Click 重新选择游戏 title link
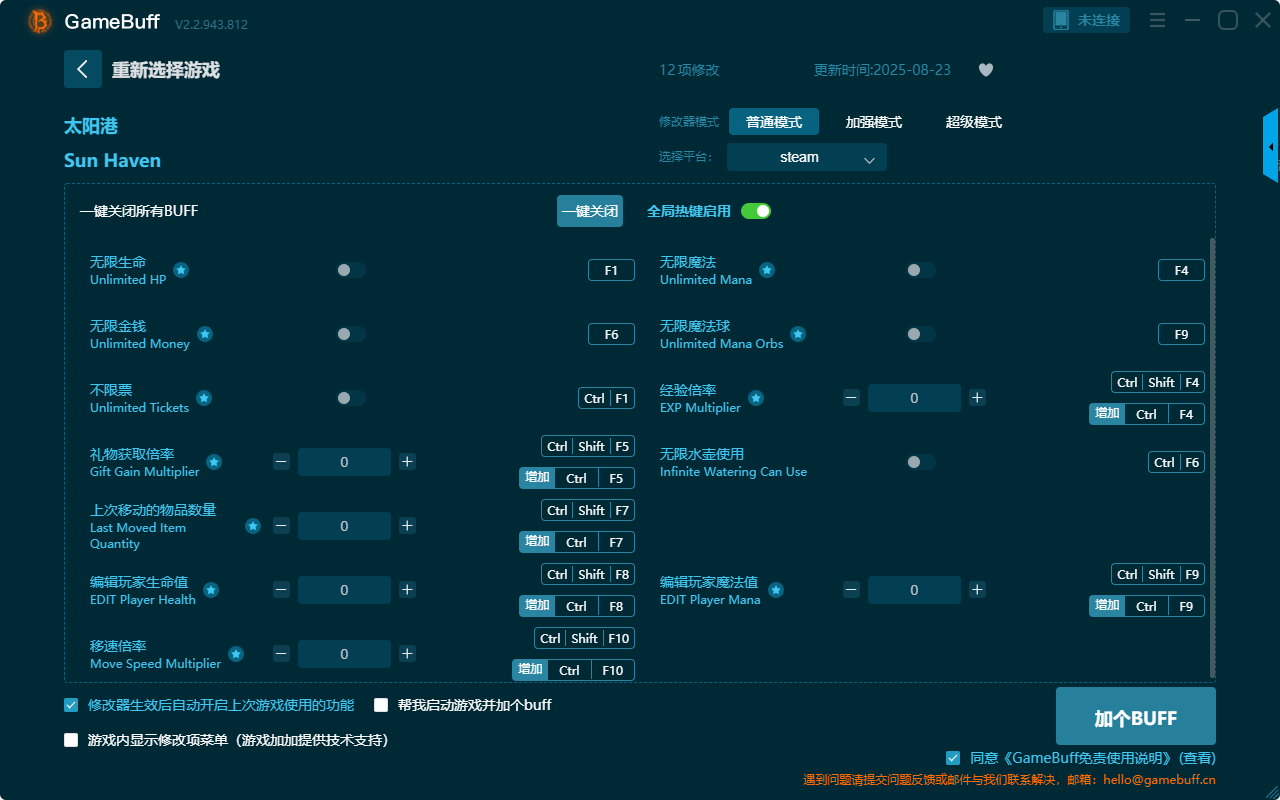The height and width of the screenshot is (800, 1280). [166, 70]
